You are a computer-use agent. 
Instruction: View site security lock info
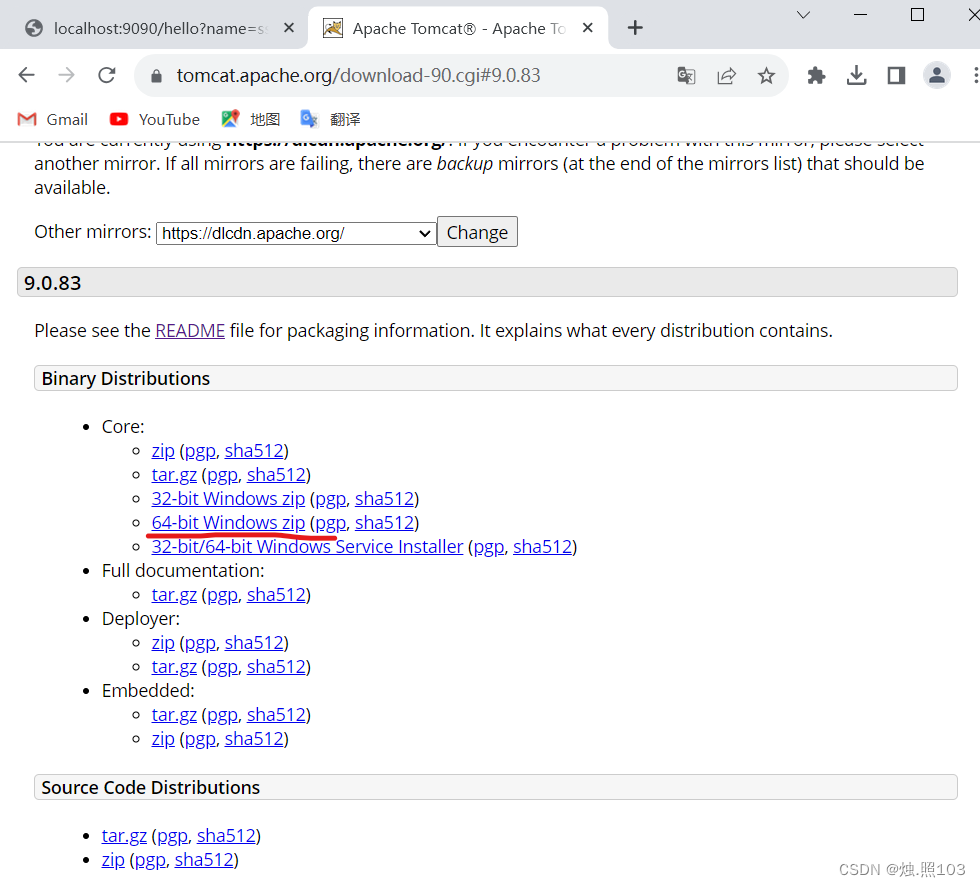pos(156,76)
